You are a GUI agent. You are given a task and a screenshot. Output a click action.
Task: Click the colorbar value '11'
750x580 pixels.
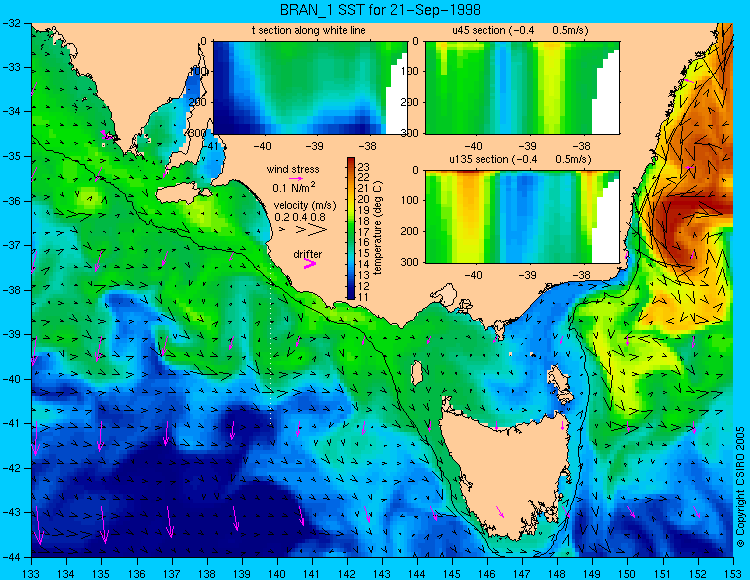[364, 297]
